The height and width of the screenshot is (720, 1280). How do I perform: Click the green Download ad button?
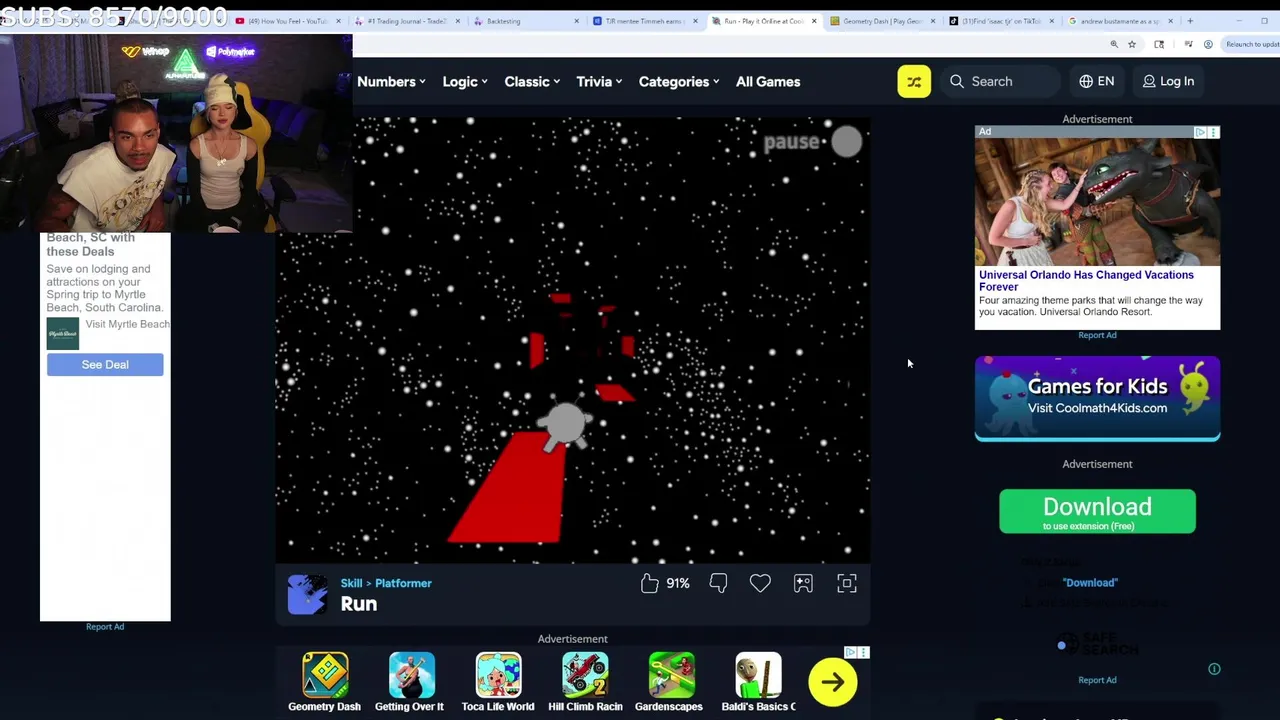click(1097, 511)
